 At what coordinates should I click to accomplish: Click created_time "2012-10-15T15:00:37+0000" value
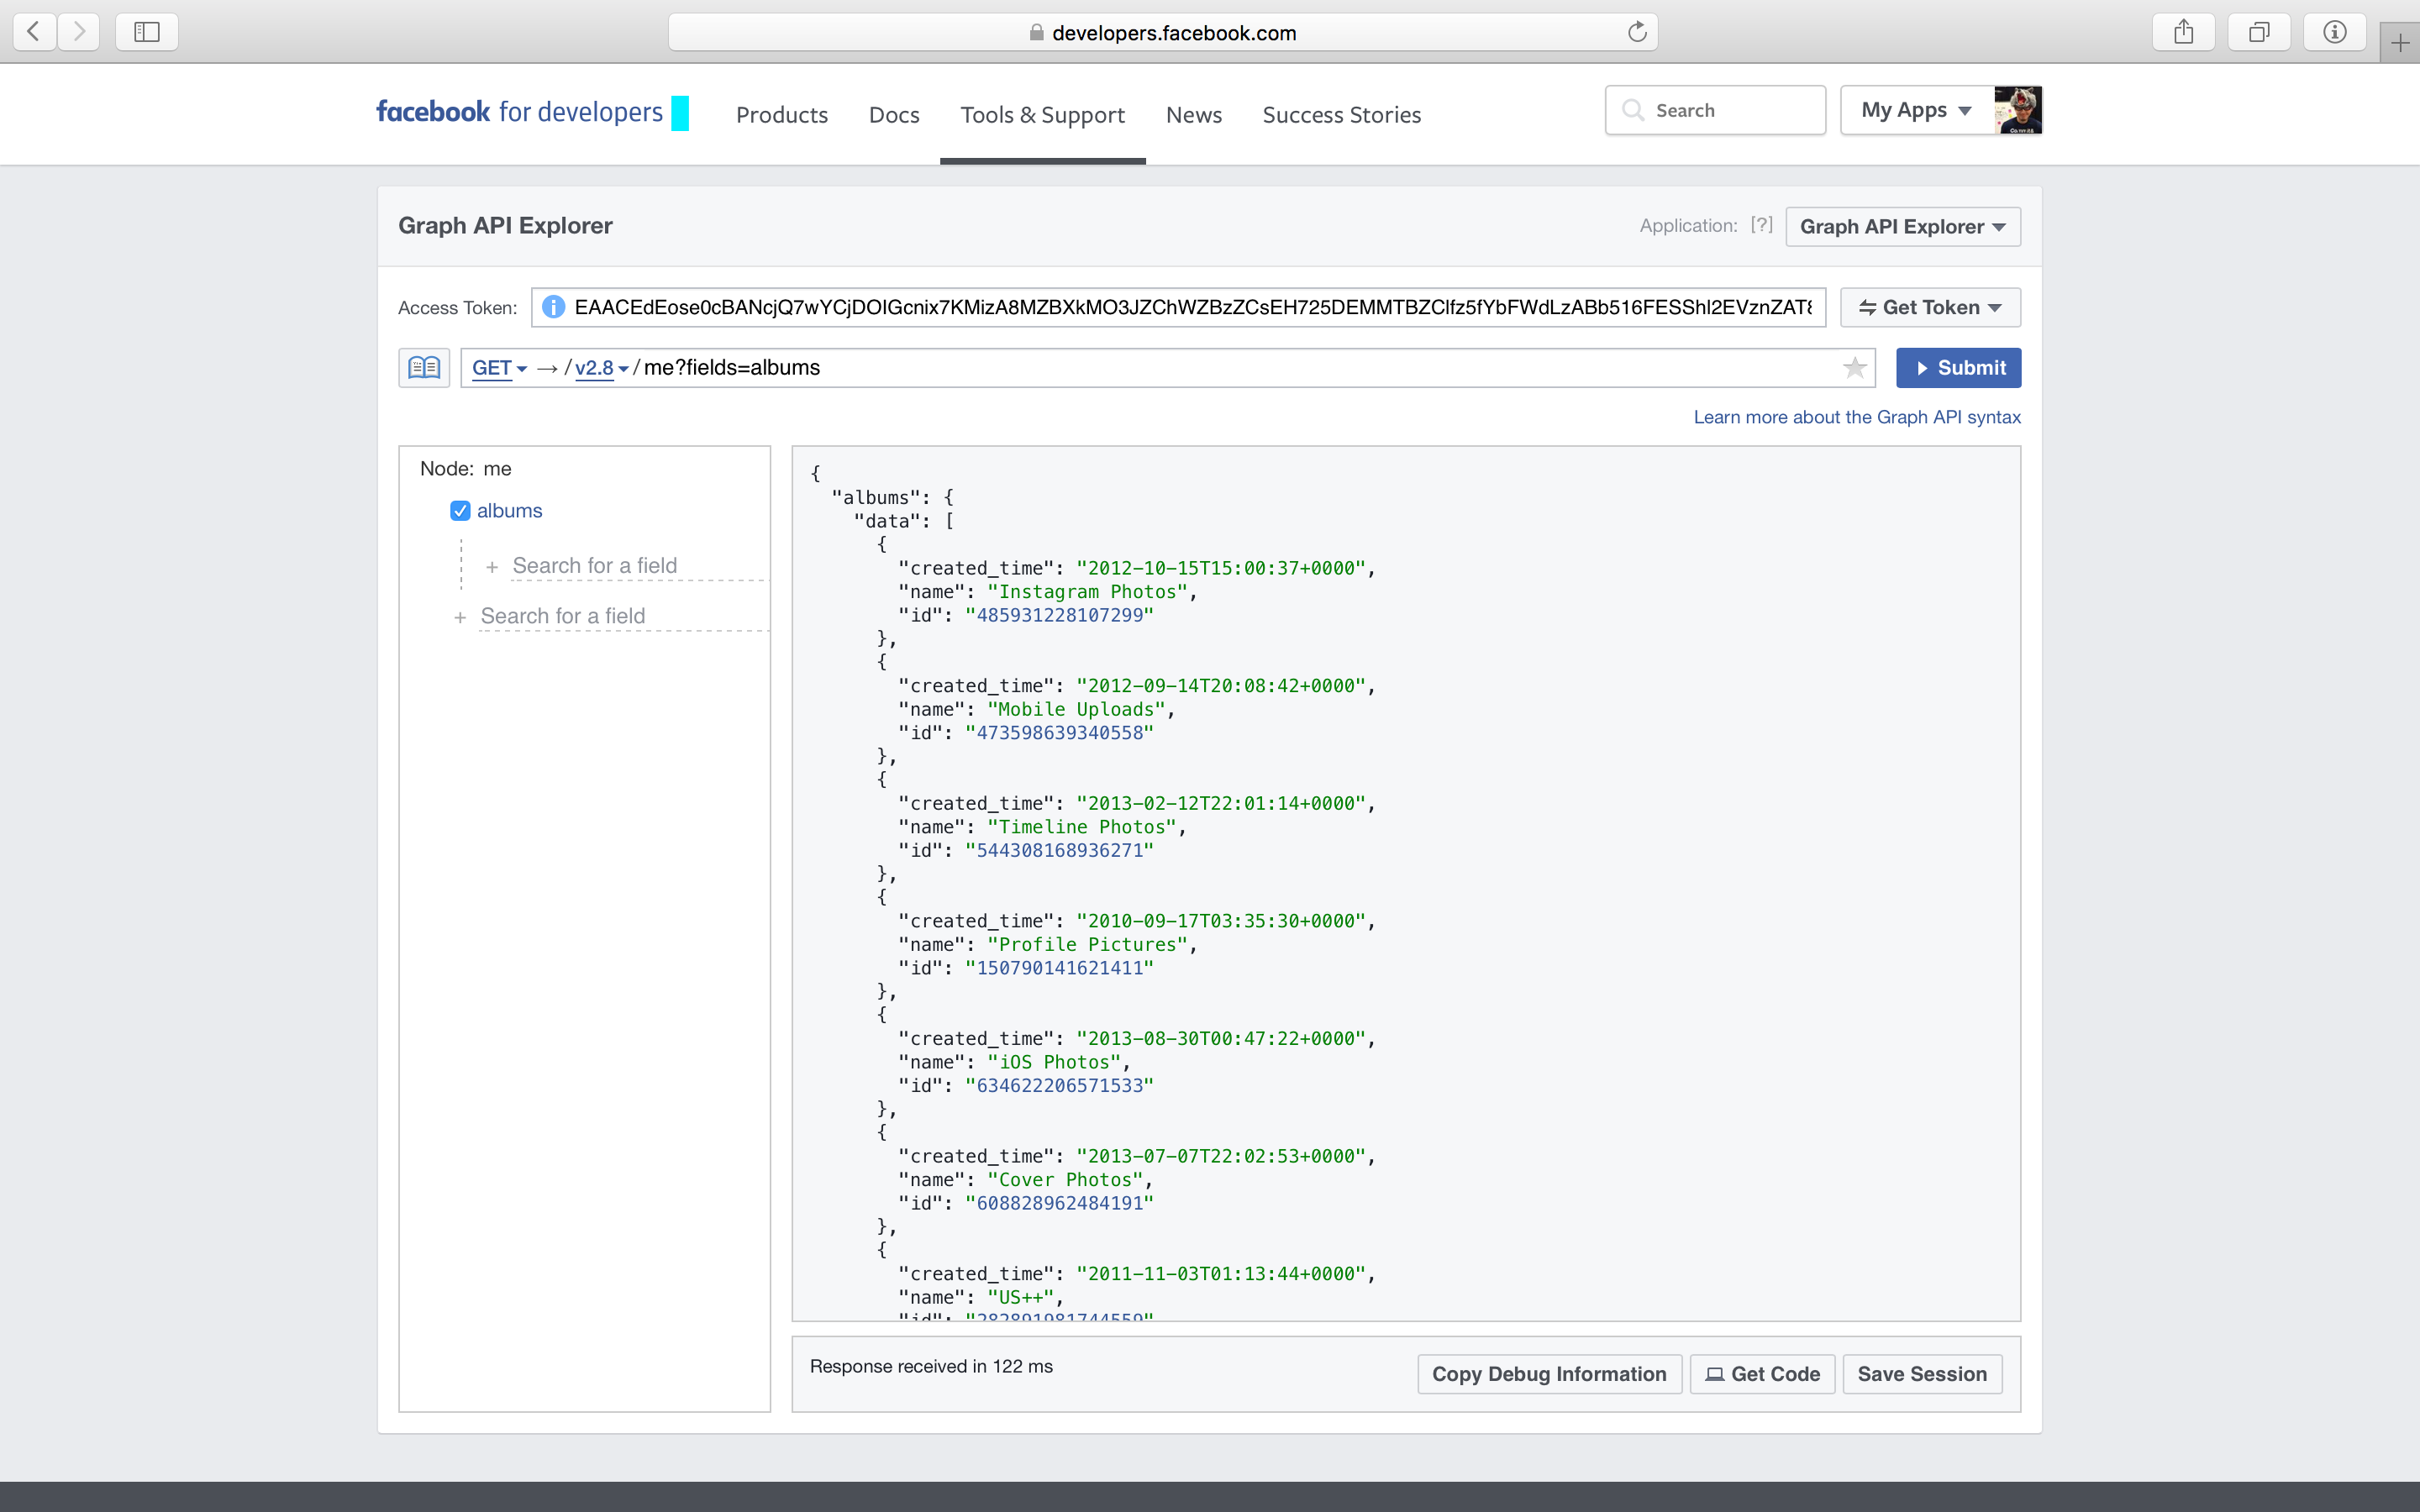[x=1221, y=568]
